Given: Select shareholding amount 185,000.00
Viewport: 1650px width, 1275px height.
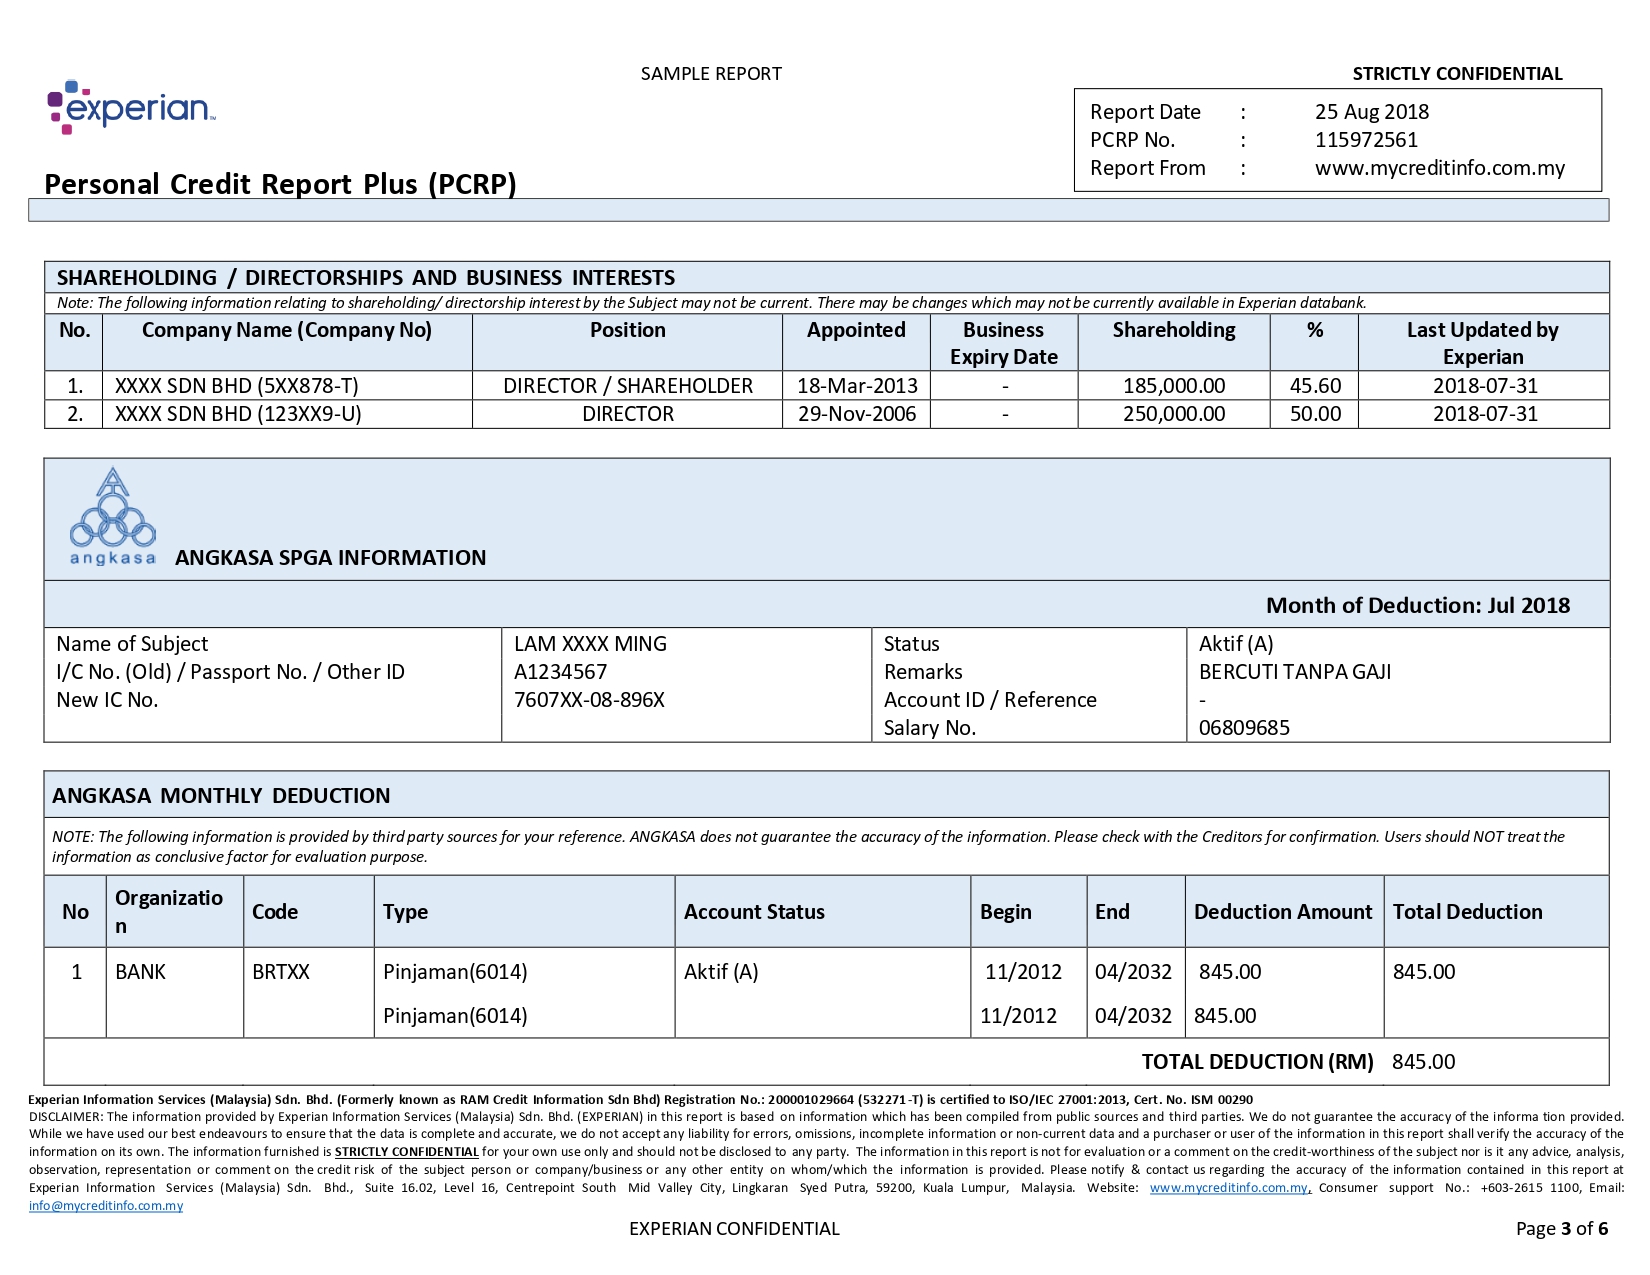Looking at the screenshot, I should pyautogui.click(x=1174, y=386).
